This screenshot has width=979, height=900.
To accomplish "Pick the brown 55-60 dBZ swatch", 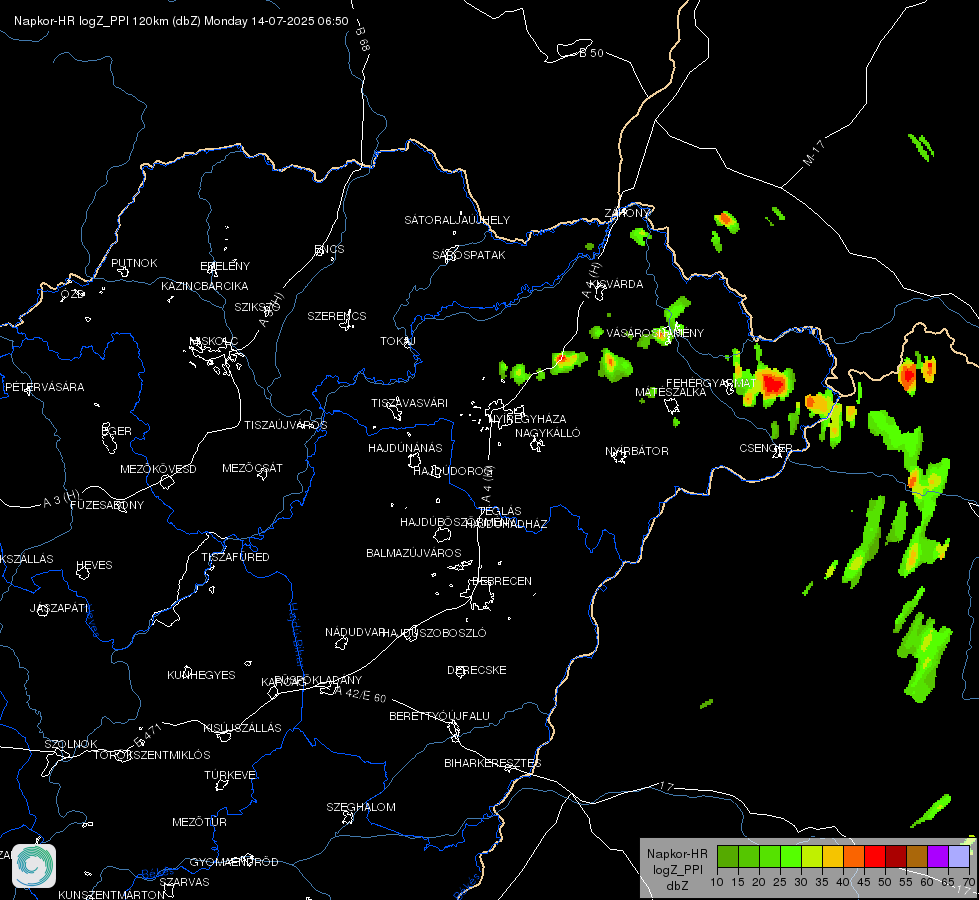I will point(917,856).
